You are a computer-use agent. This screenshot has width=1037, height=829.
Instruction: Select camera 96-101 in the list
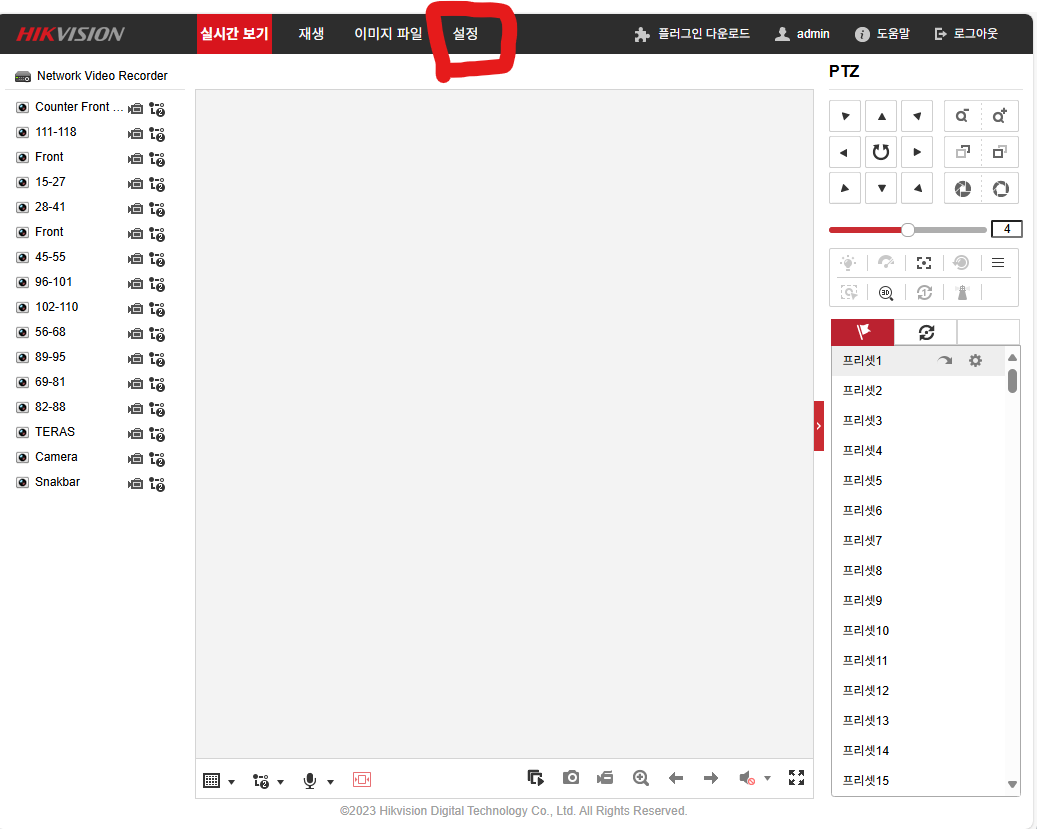[x=54, y=282]
